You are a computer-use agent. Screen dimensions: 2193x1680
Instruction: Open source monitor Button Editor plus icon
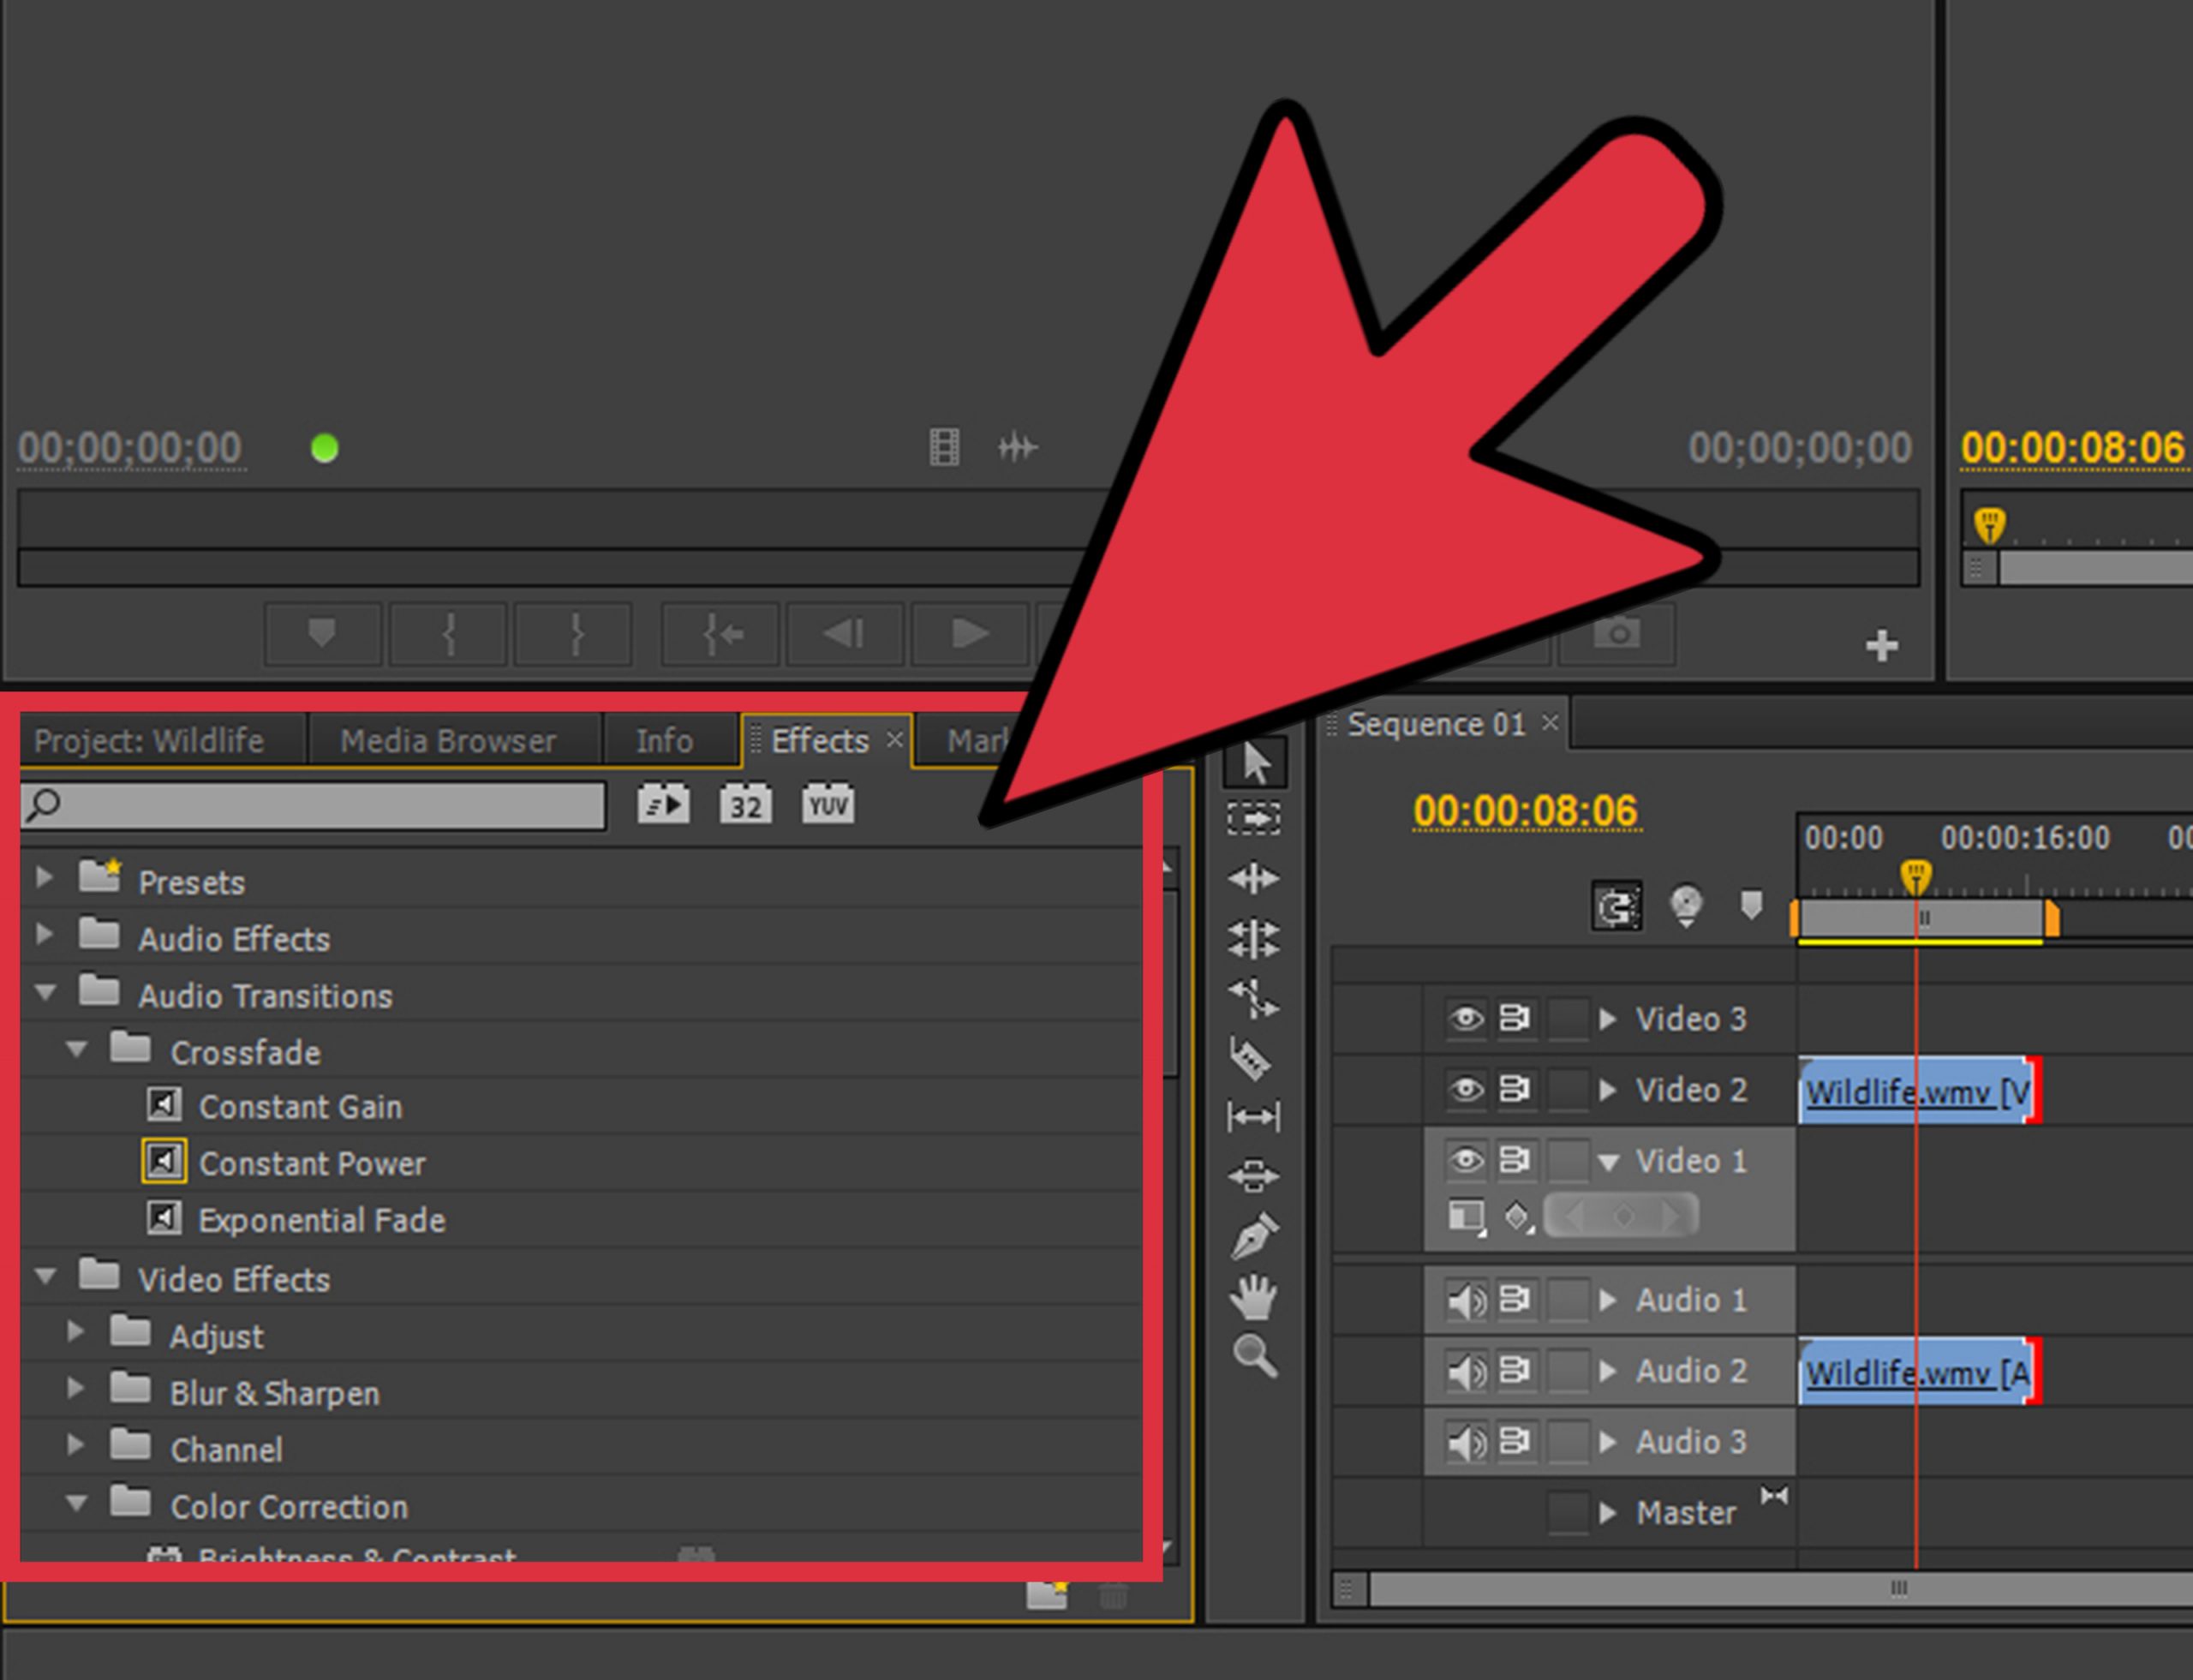1881,645
